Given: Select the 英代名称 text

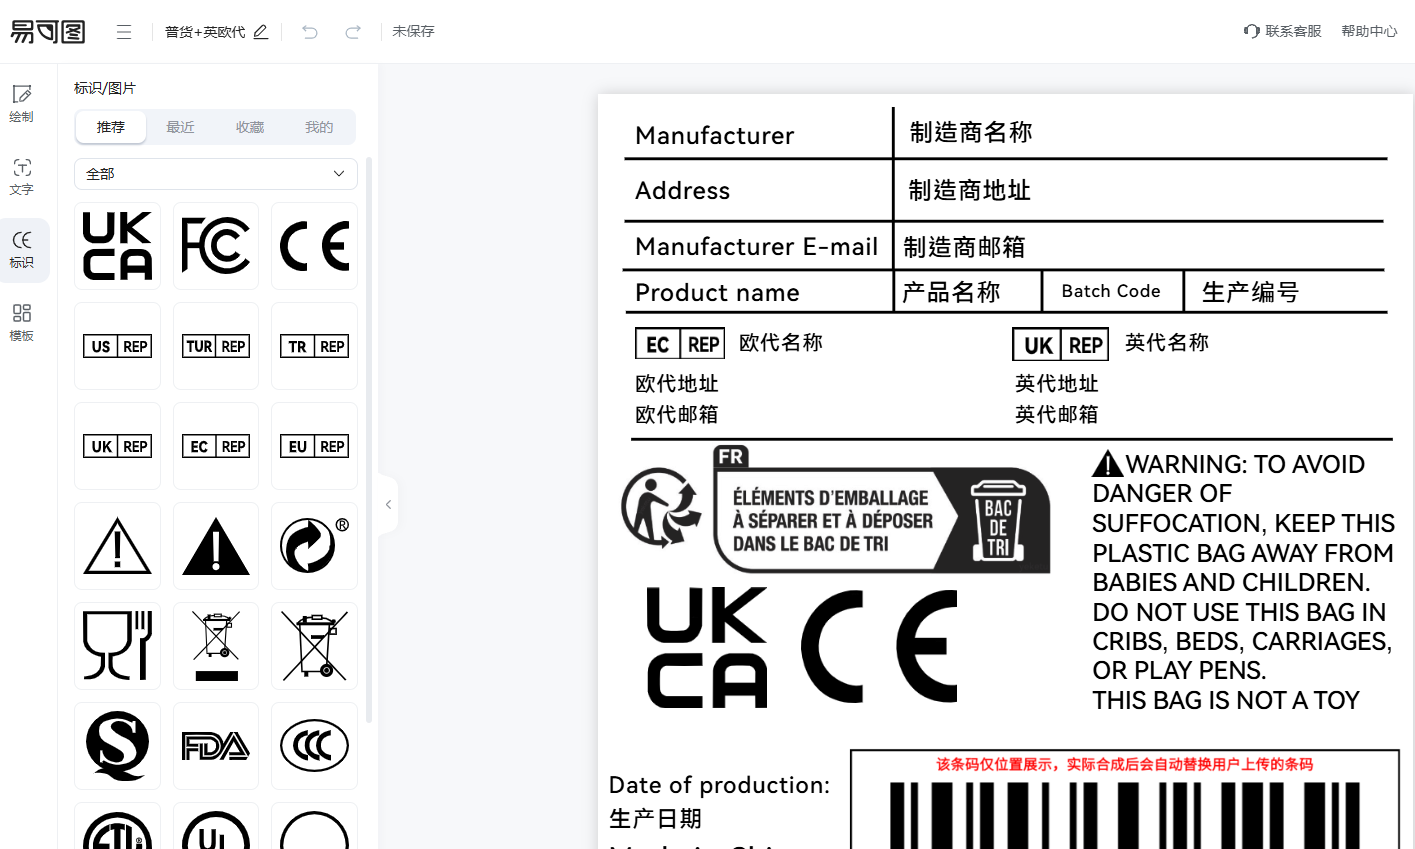Looking at the screenshot, I should [1167, 343].
